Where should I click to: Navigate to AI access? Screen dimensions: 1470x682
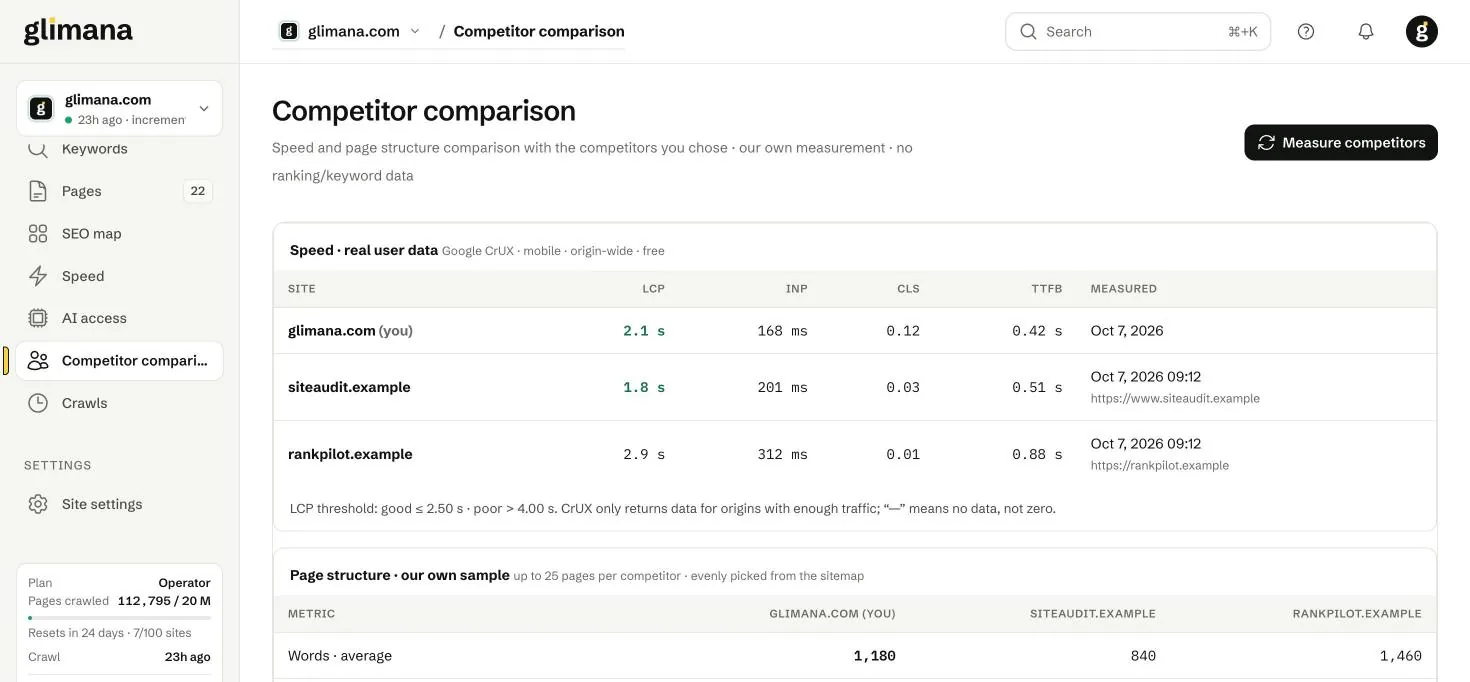tap(120, 318)
